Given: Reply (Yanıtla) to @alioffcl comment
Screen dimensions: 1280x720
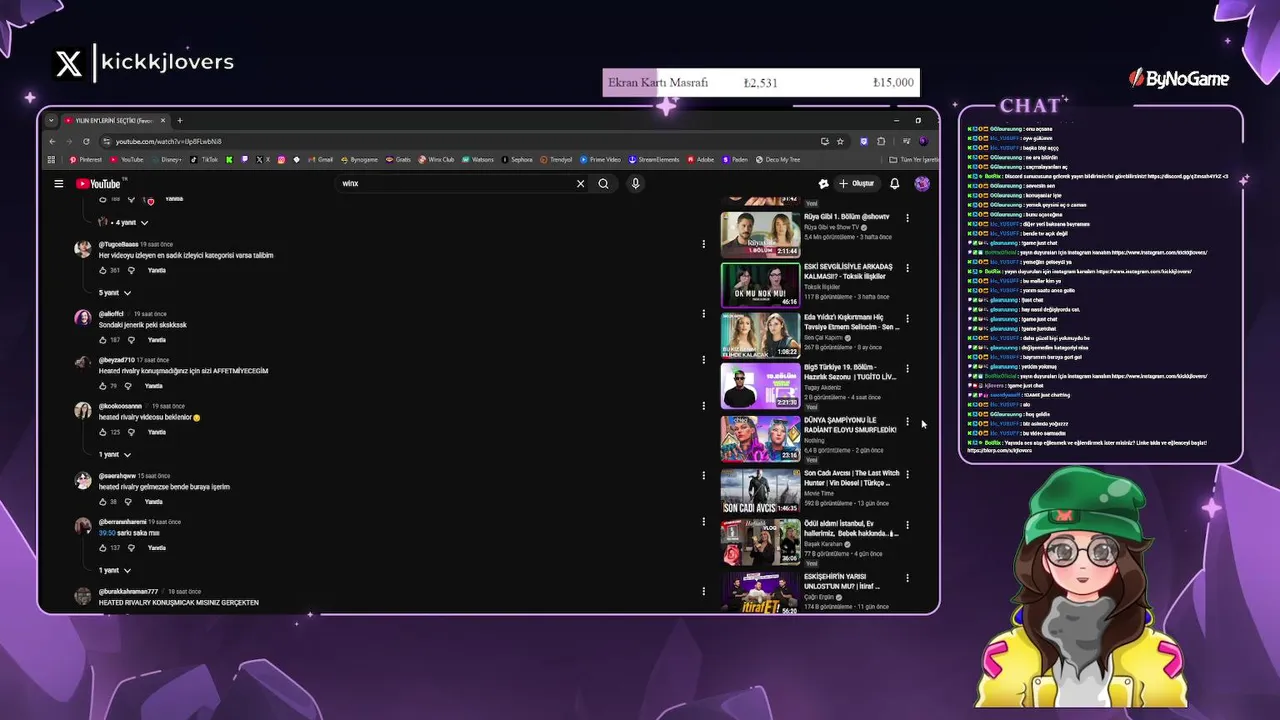Looking at the screenshot, I should pyautogui.click(x=157, y=340).
